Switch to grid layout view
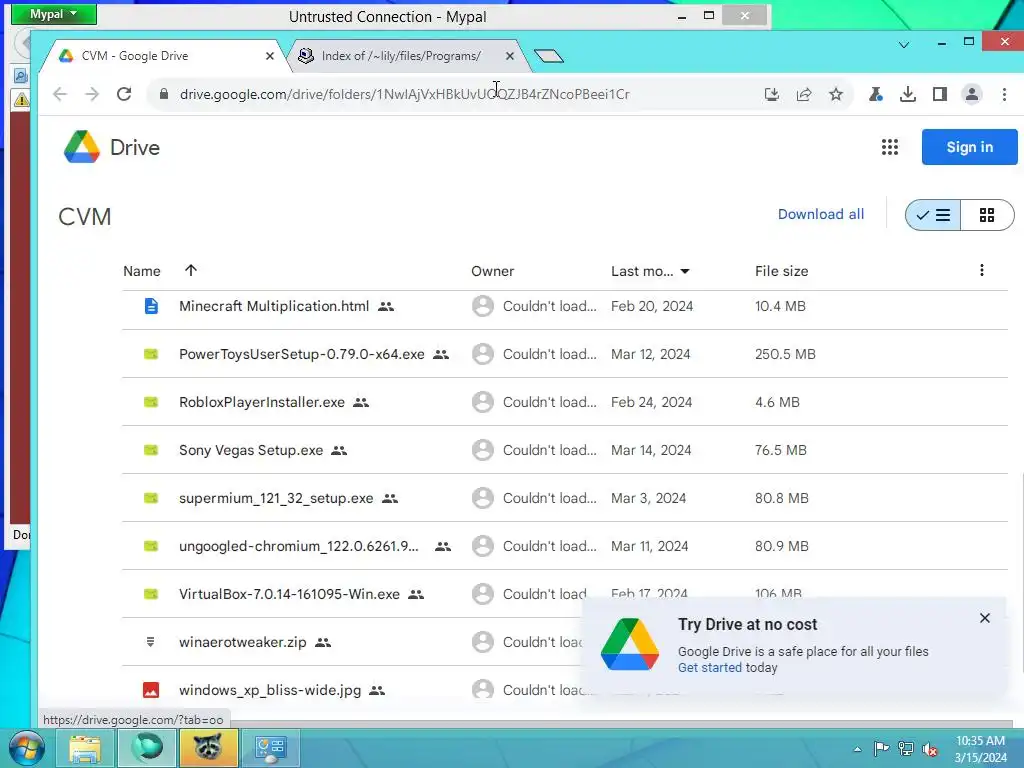This screenshot has width=1024, height=768. [987, 215]
